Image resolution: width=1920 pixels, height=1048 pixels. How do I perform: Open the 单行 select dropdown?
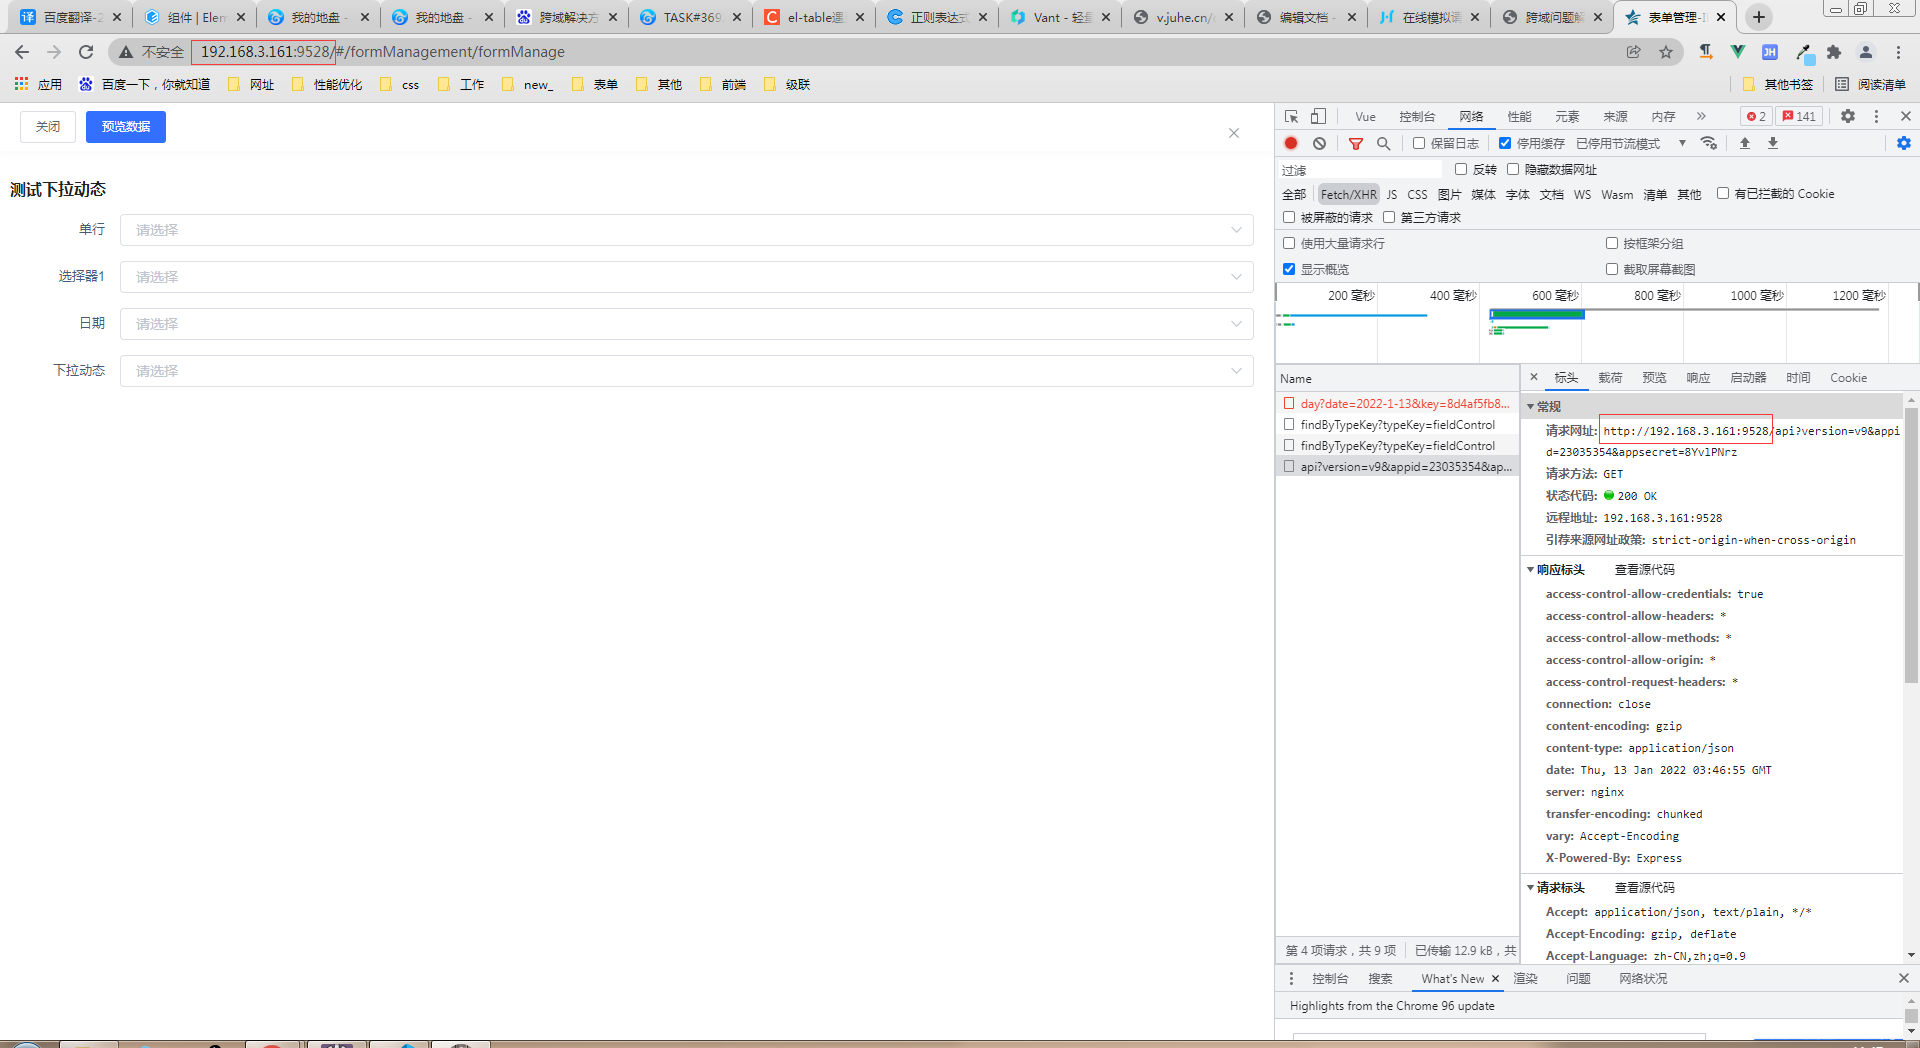click(x=686, y=230)
